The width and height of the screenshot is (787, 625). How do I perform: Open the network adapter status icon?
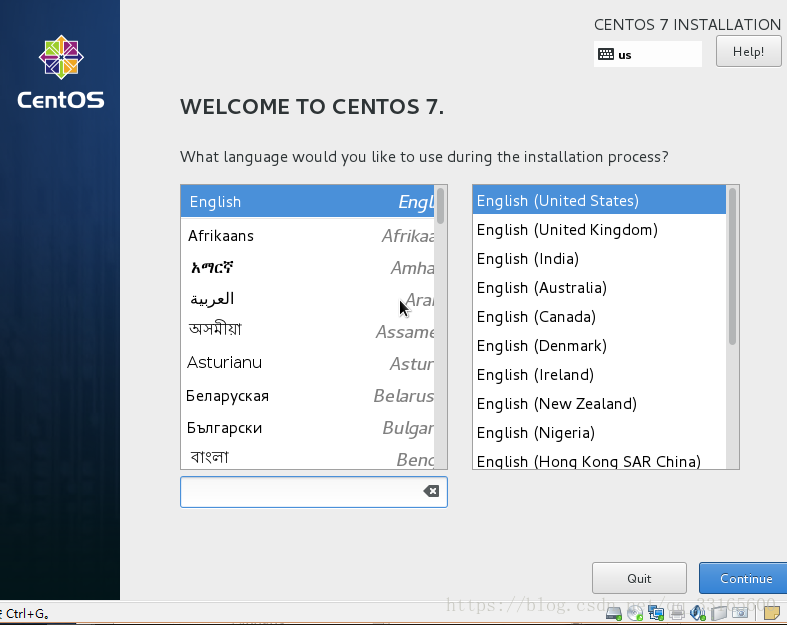point(656,613)
